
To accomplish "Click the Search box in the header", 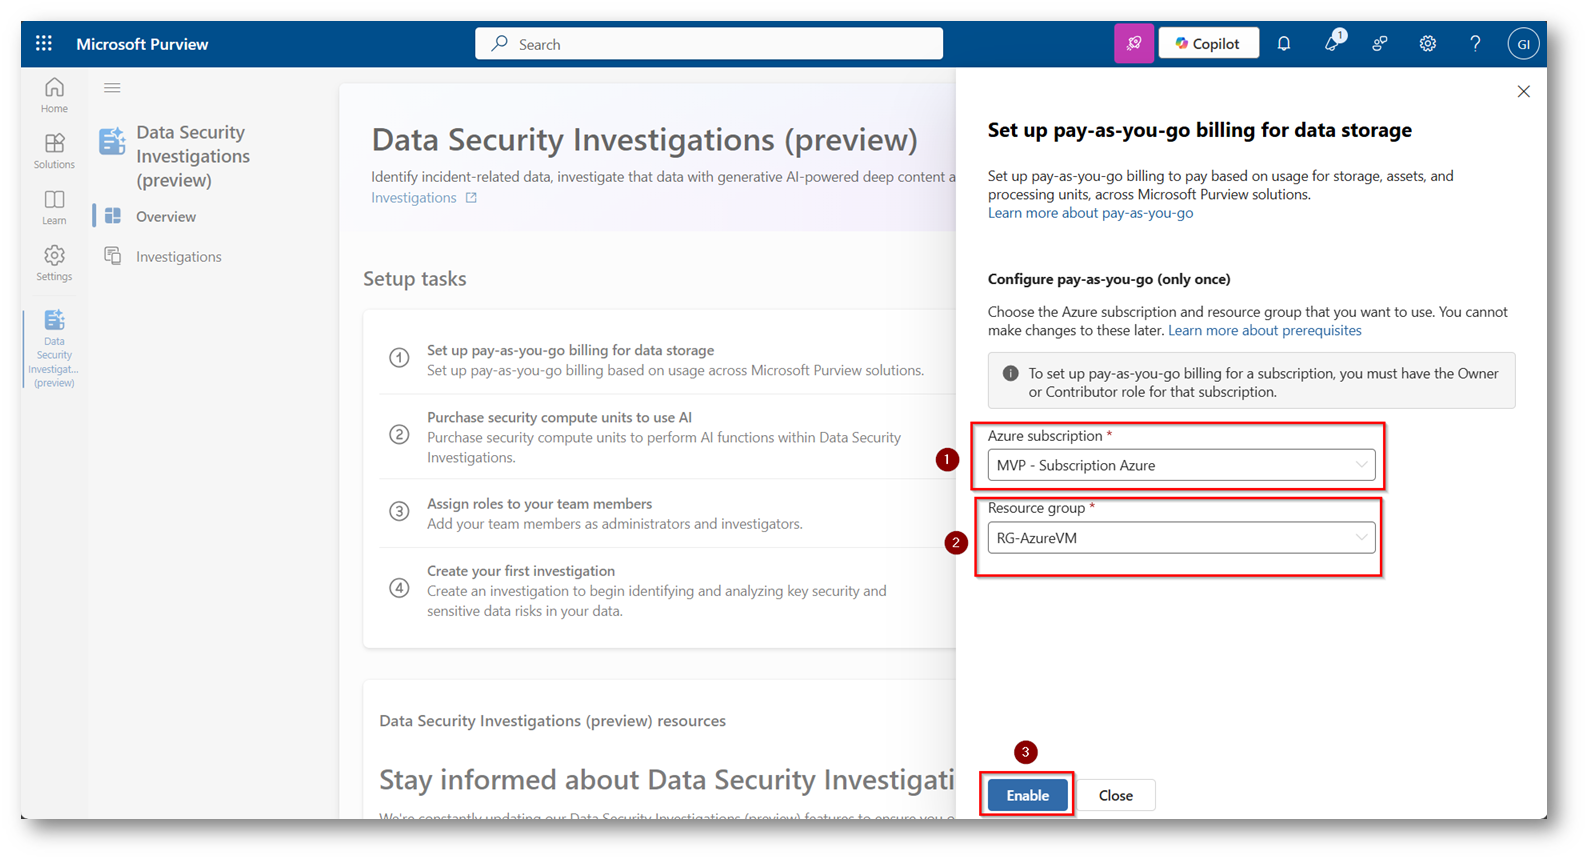I will pyautogui.click(x=709, y=44).
